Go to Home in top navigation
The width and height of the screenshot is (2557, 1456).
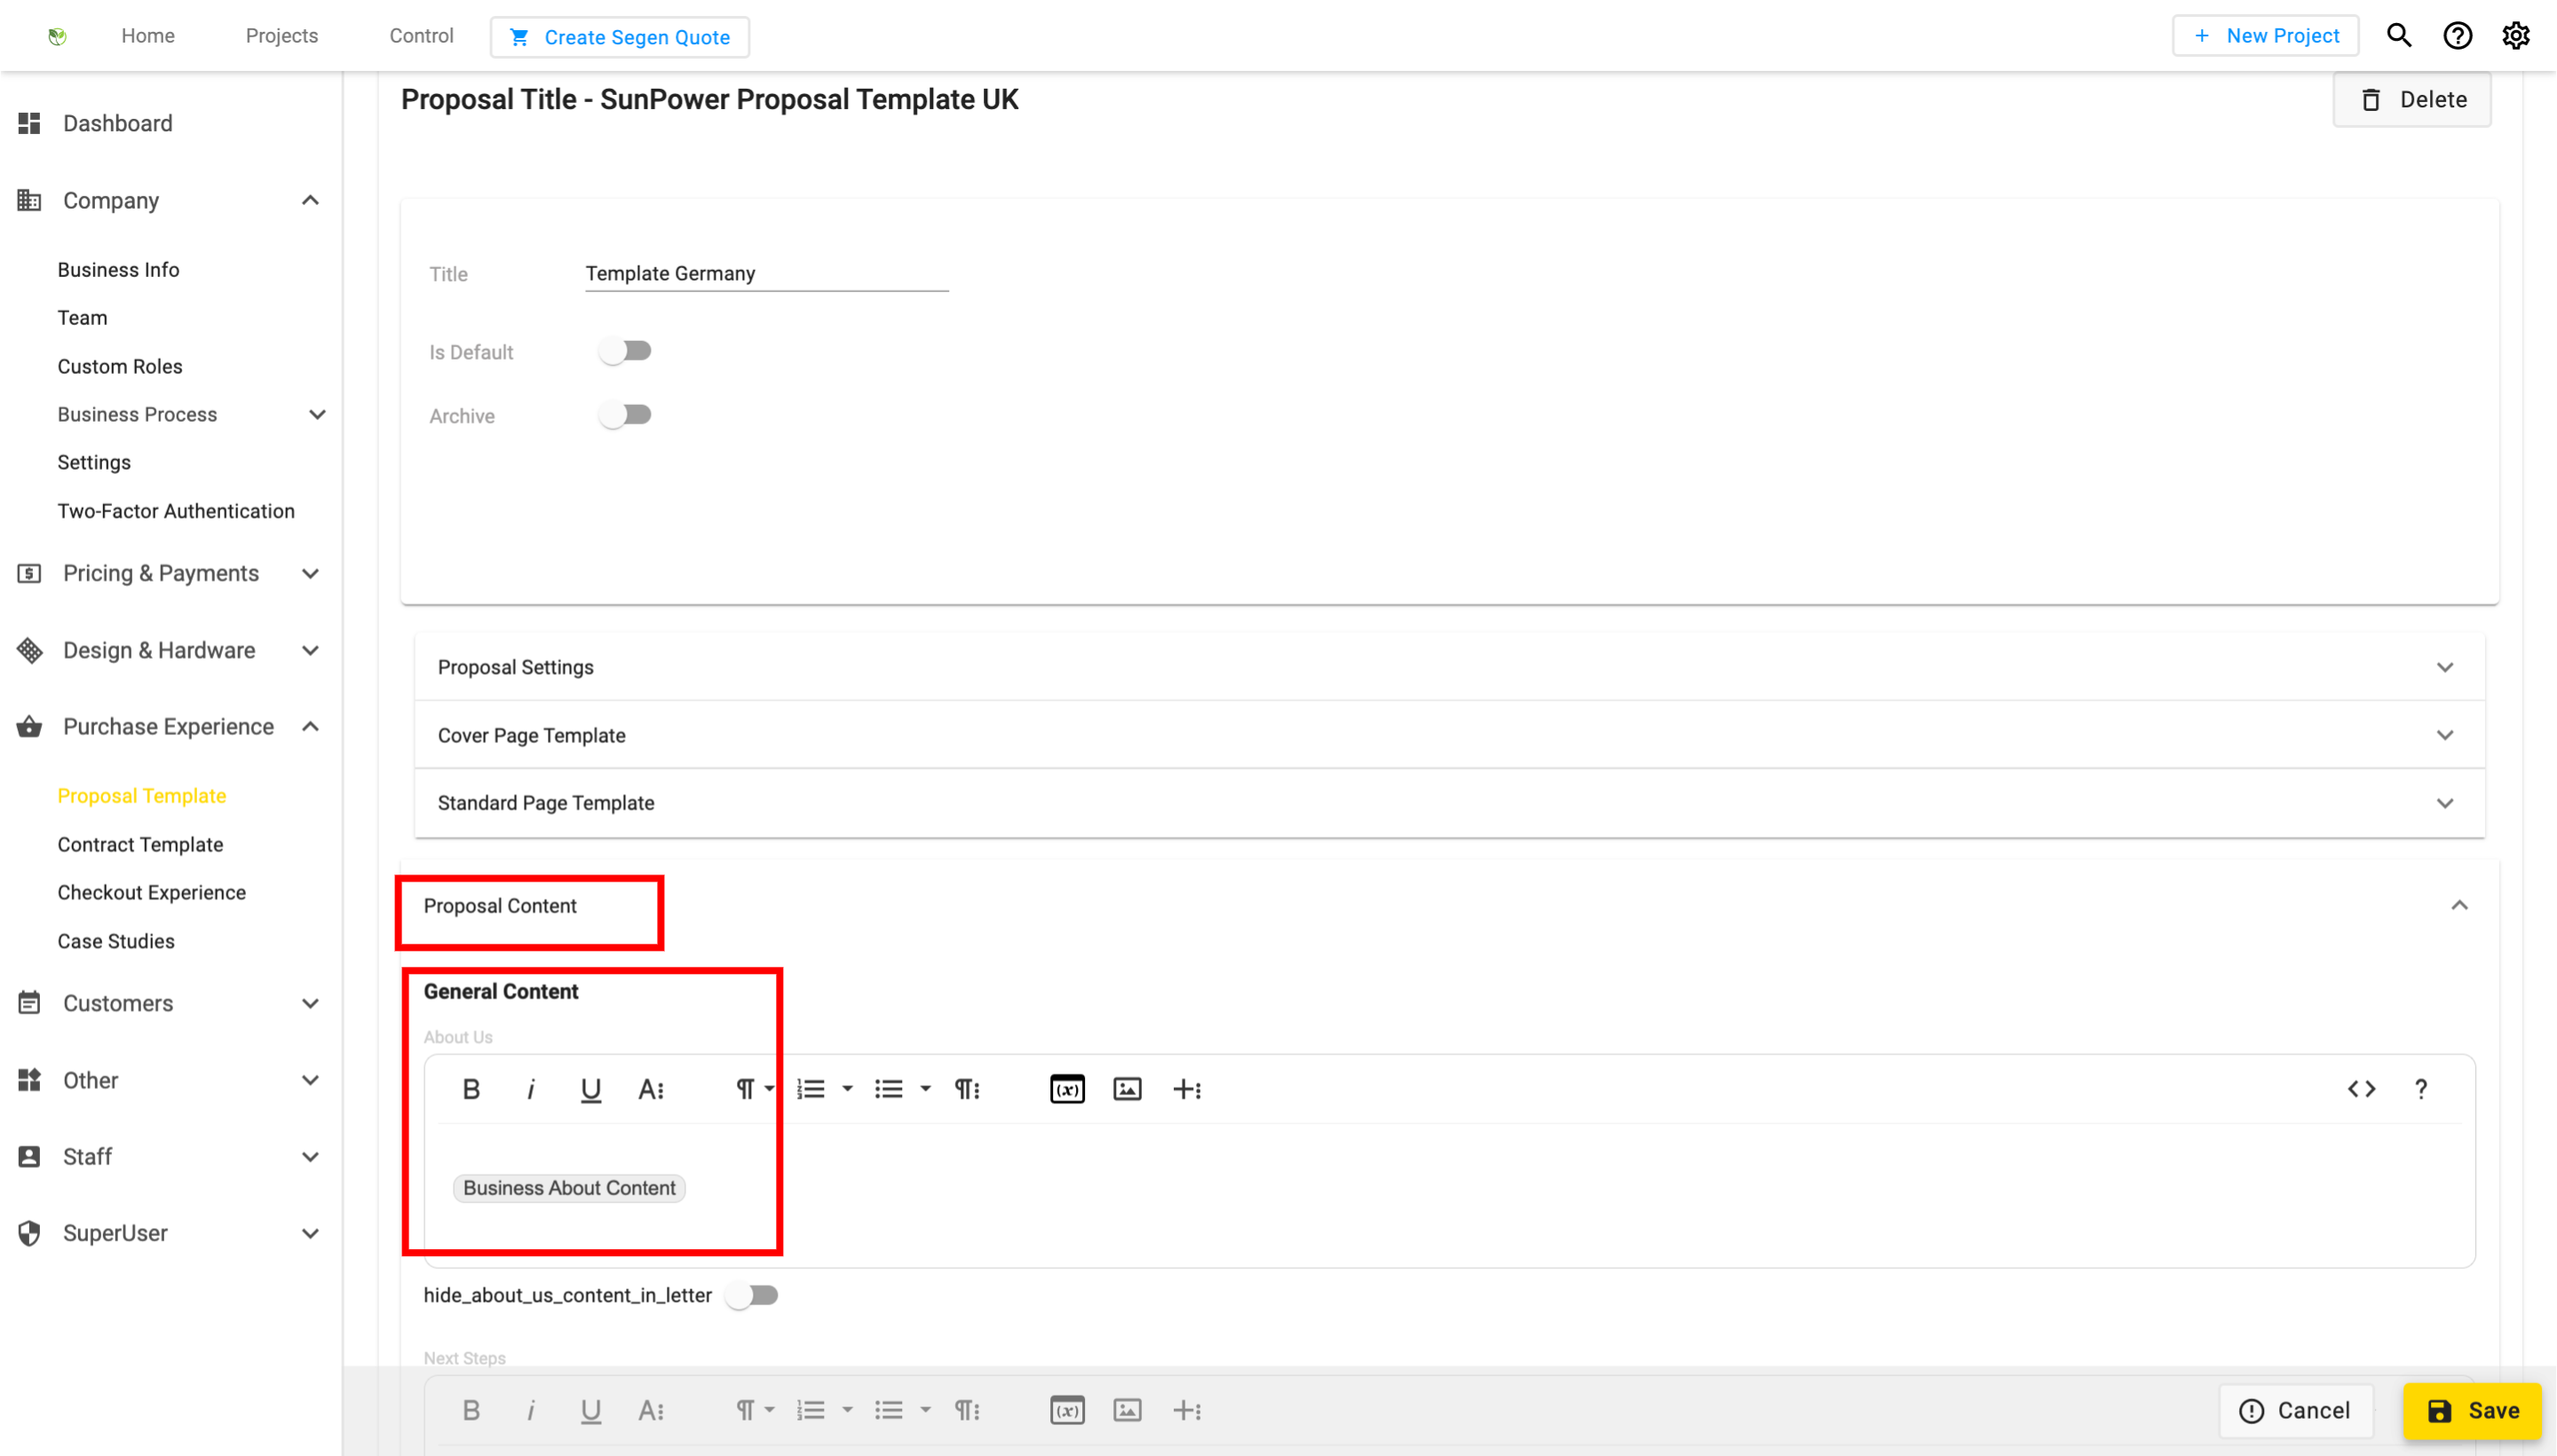pos(148,36)
